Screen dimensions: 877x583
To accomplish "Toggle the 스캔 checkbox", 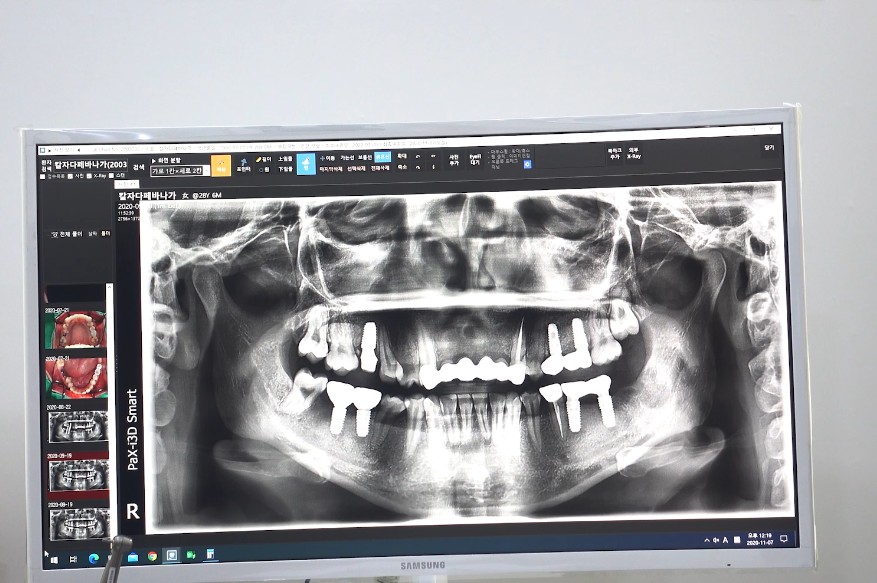I will (x=111, y=176).
